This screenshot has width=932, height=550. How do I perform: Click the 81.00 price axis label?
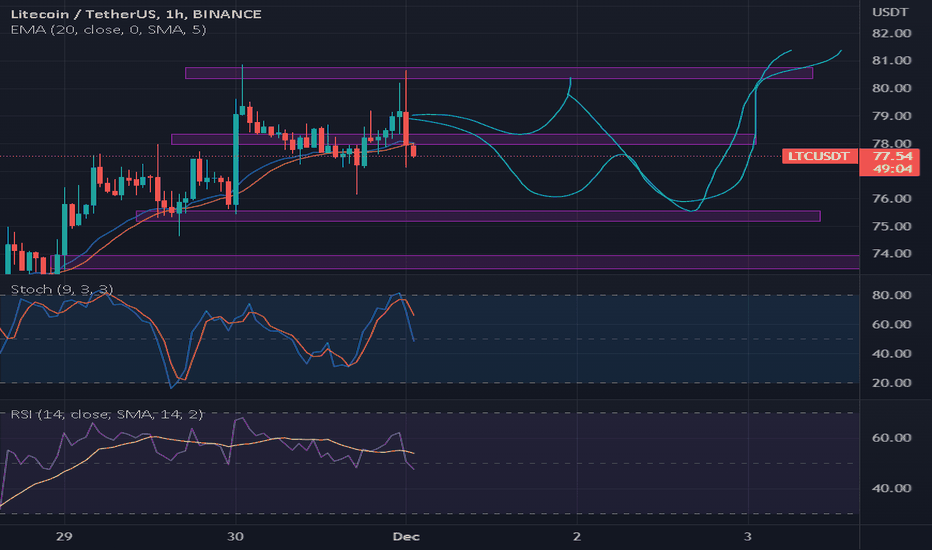892,61
